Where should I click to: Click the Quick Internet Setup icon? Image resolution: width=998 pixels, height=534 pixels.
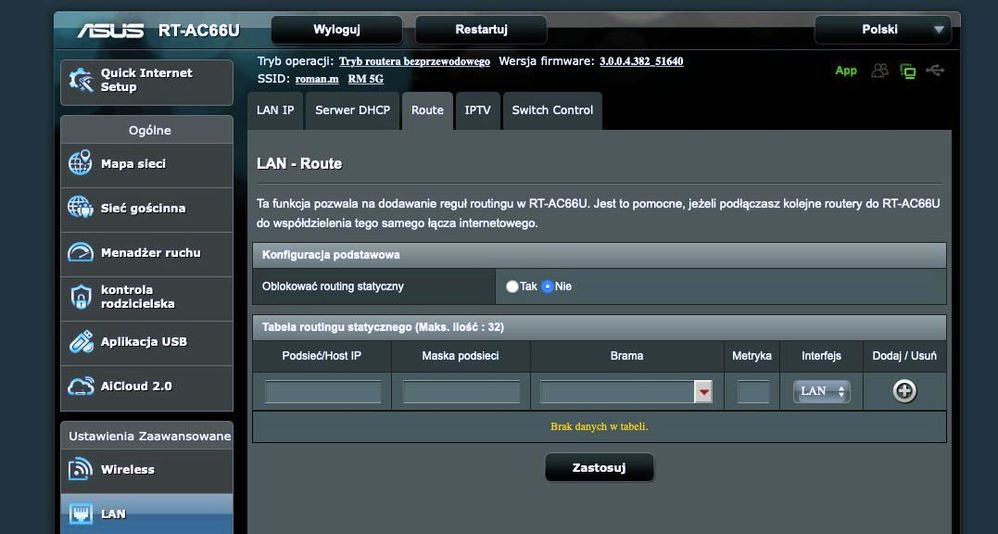81,81
